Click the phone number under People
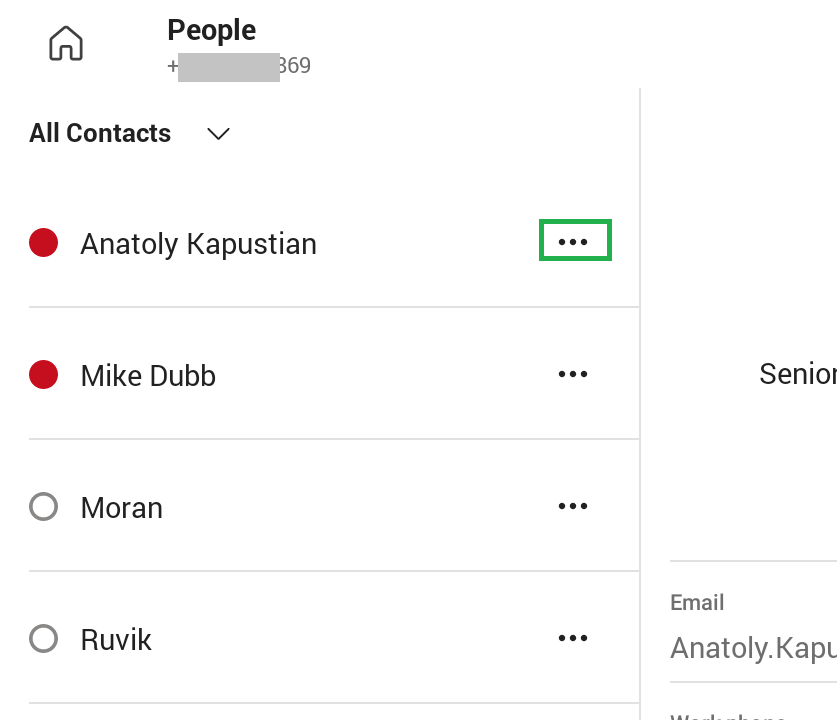Screen dimensions: 837x720 [239, 66]
